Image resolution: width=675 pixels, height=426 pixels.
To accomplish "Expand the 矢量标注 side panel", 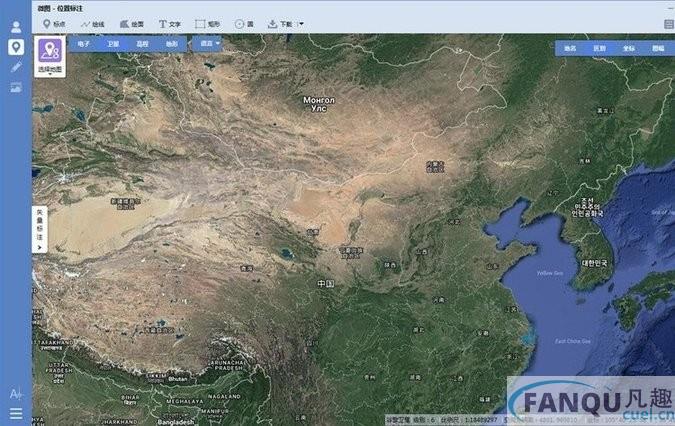I will (x=40, y=229).
